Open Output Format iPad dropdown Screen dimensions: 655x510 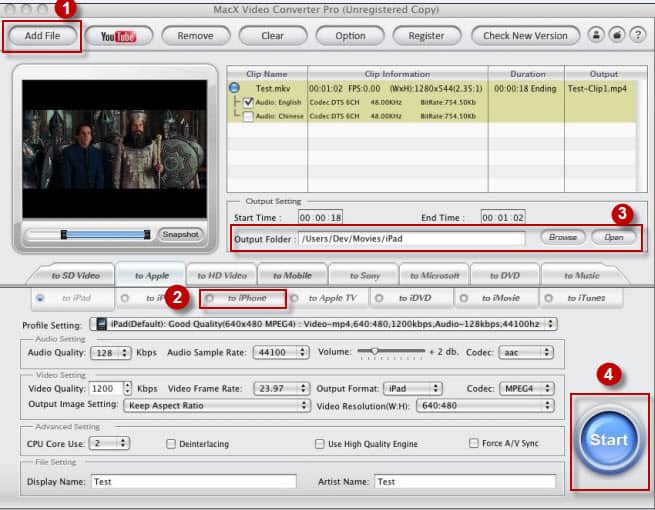pos(413,389)
